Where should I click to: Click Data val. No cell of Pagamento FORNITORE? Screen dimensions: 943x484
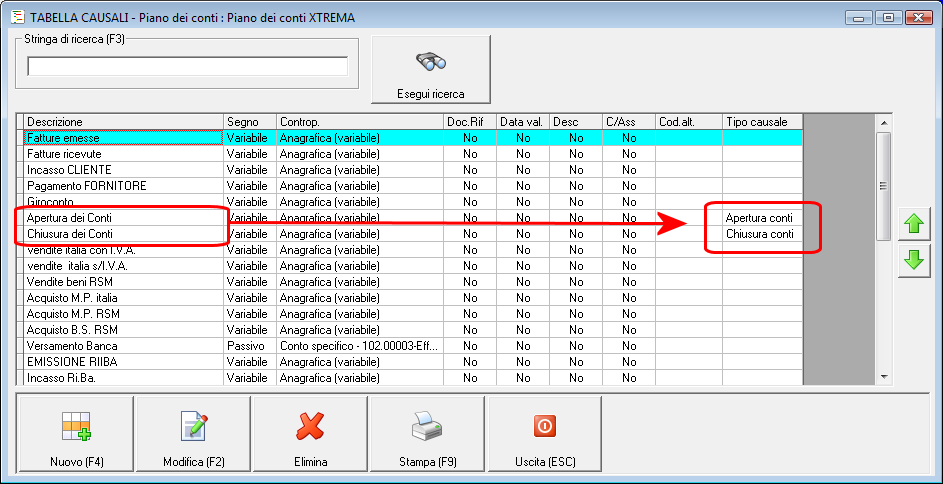tap(523, 186)
